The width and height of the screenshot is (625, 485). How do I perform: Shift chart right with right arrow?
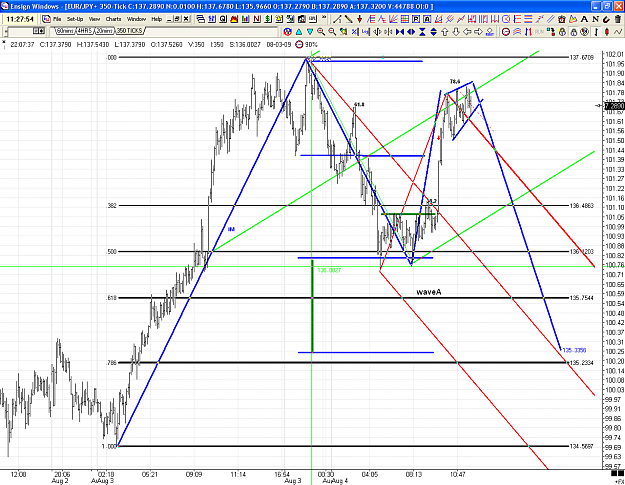[x=478, y=31]
